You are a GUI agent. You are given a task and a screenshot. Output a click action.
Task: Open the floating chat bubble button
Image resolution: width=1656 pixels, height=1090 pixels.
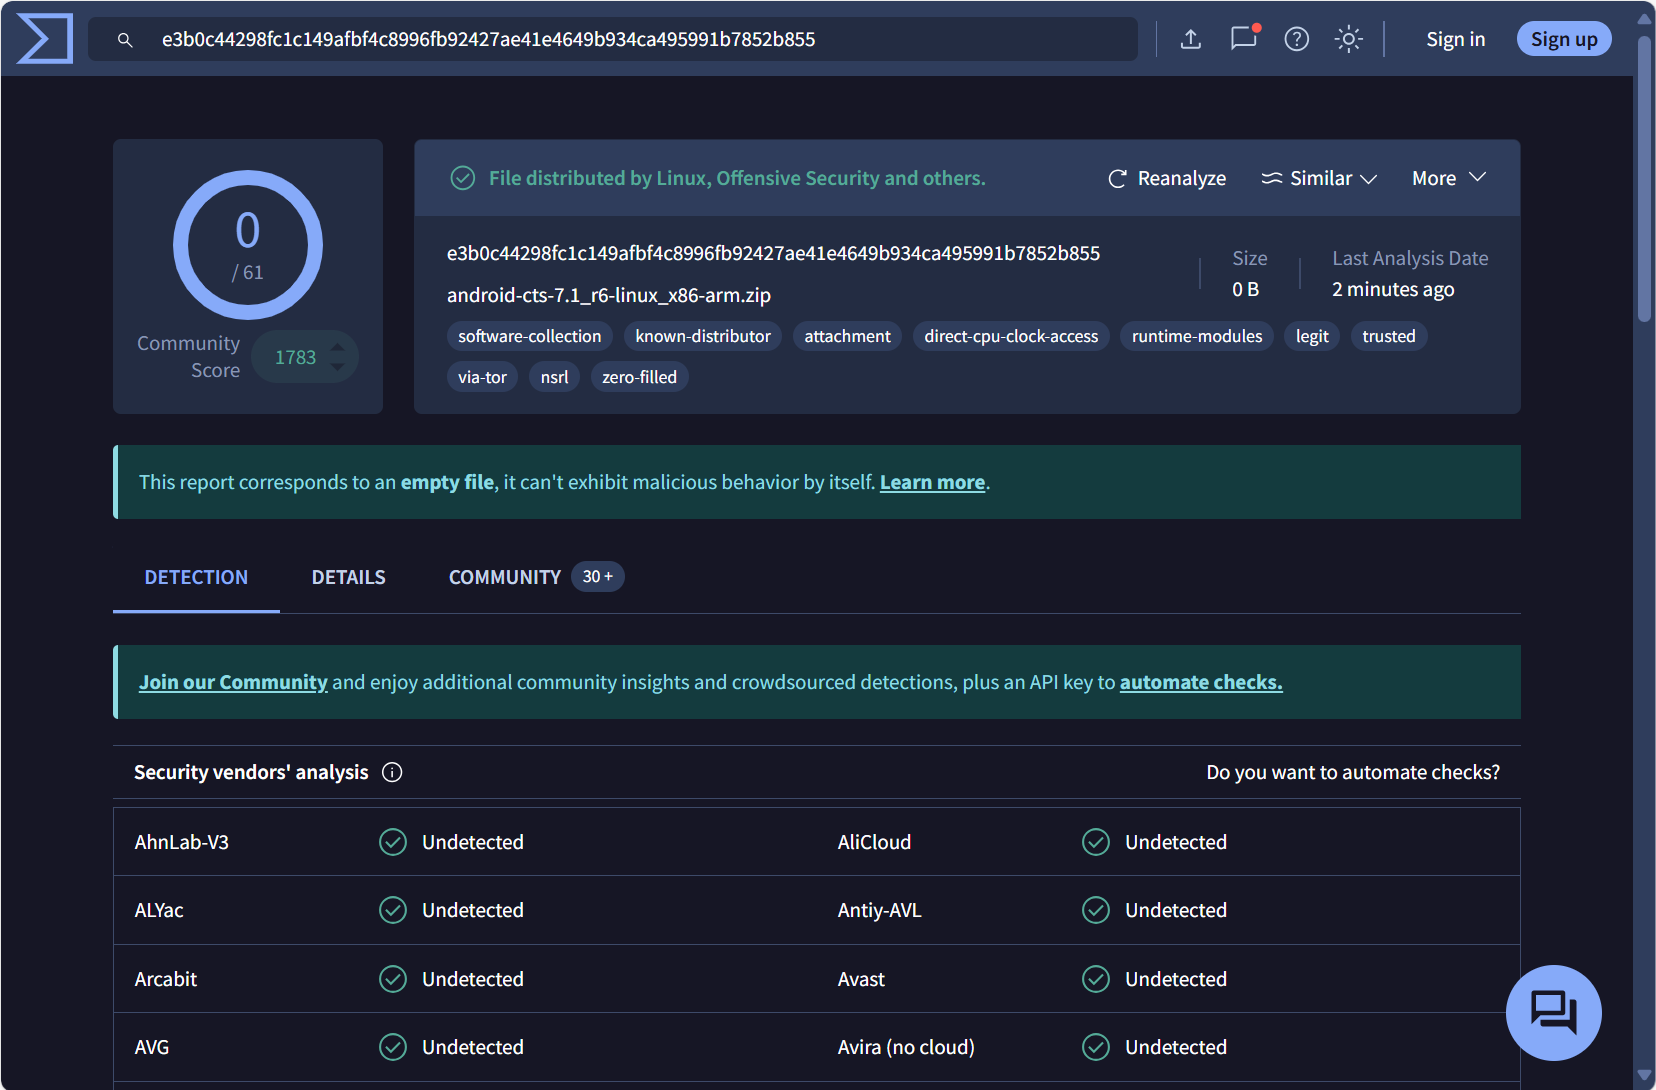tap(1553, 1012)
